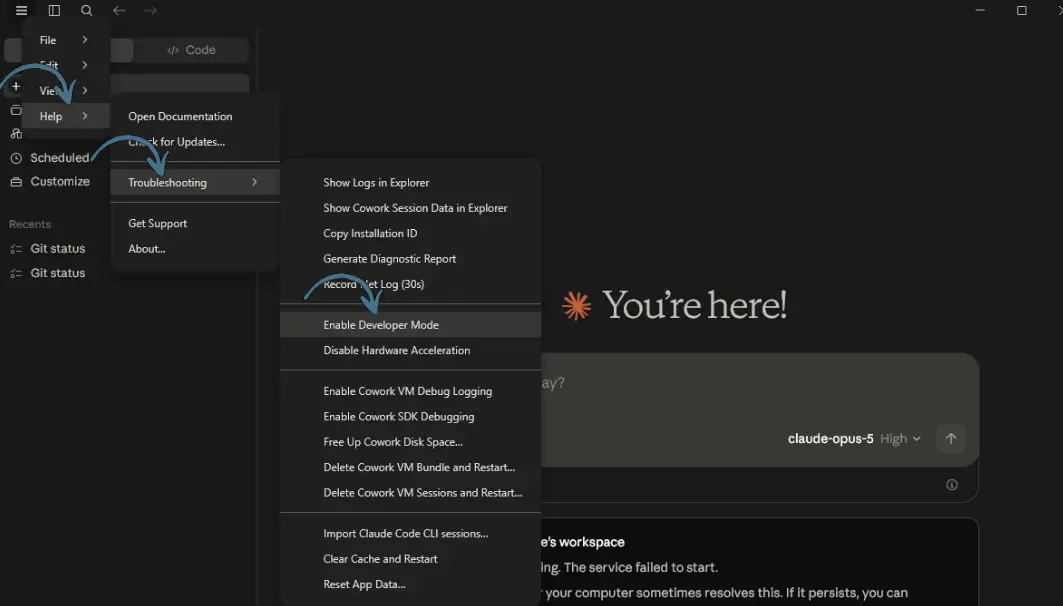Disable Hardware Acceleration
Viewport: 1063px width, 606px height.
pyautogui.click(x=410, y=350)
